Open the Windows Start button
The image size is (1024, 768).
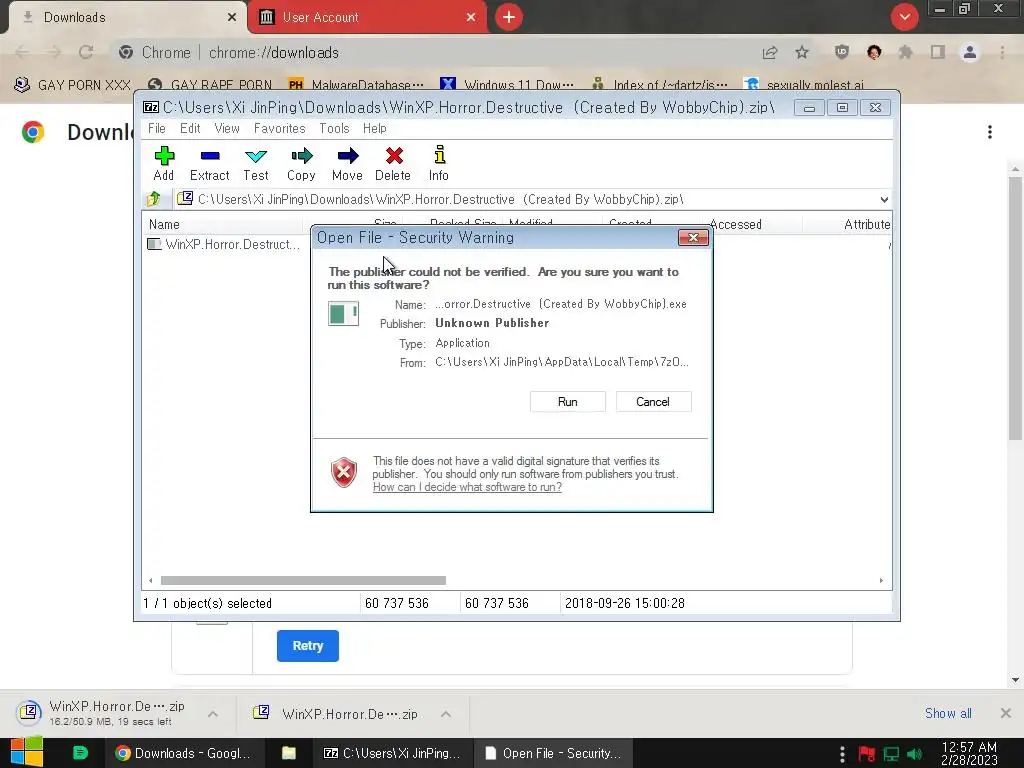(x=27, y=753)
